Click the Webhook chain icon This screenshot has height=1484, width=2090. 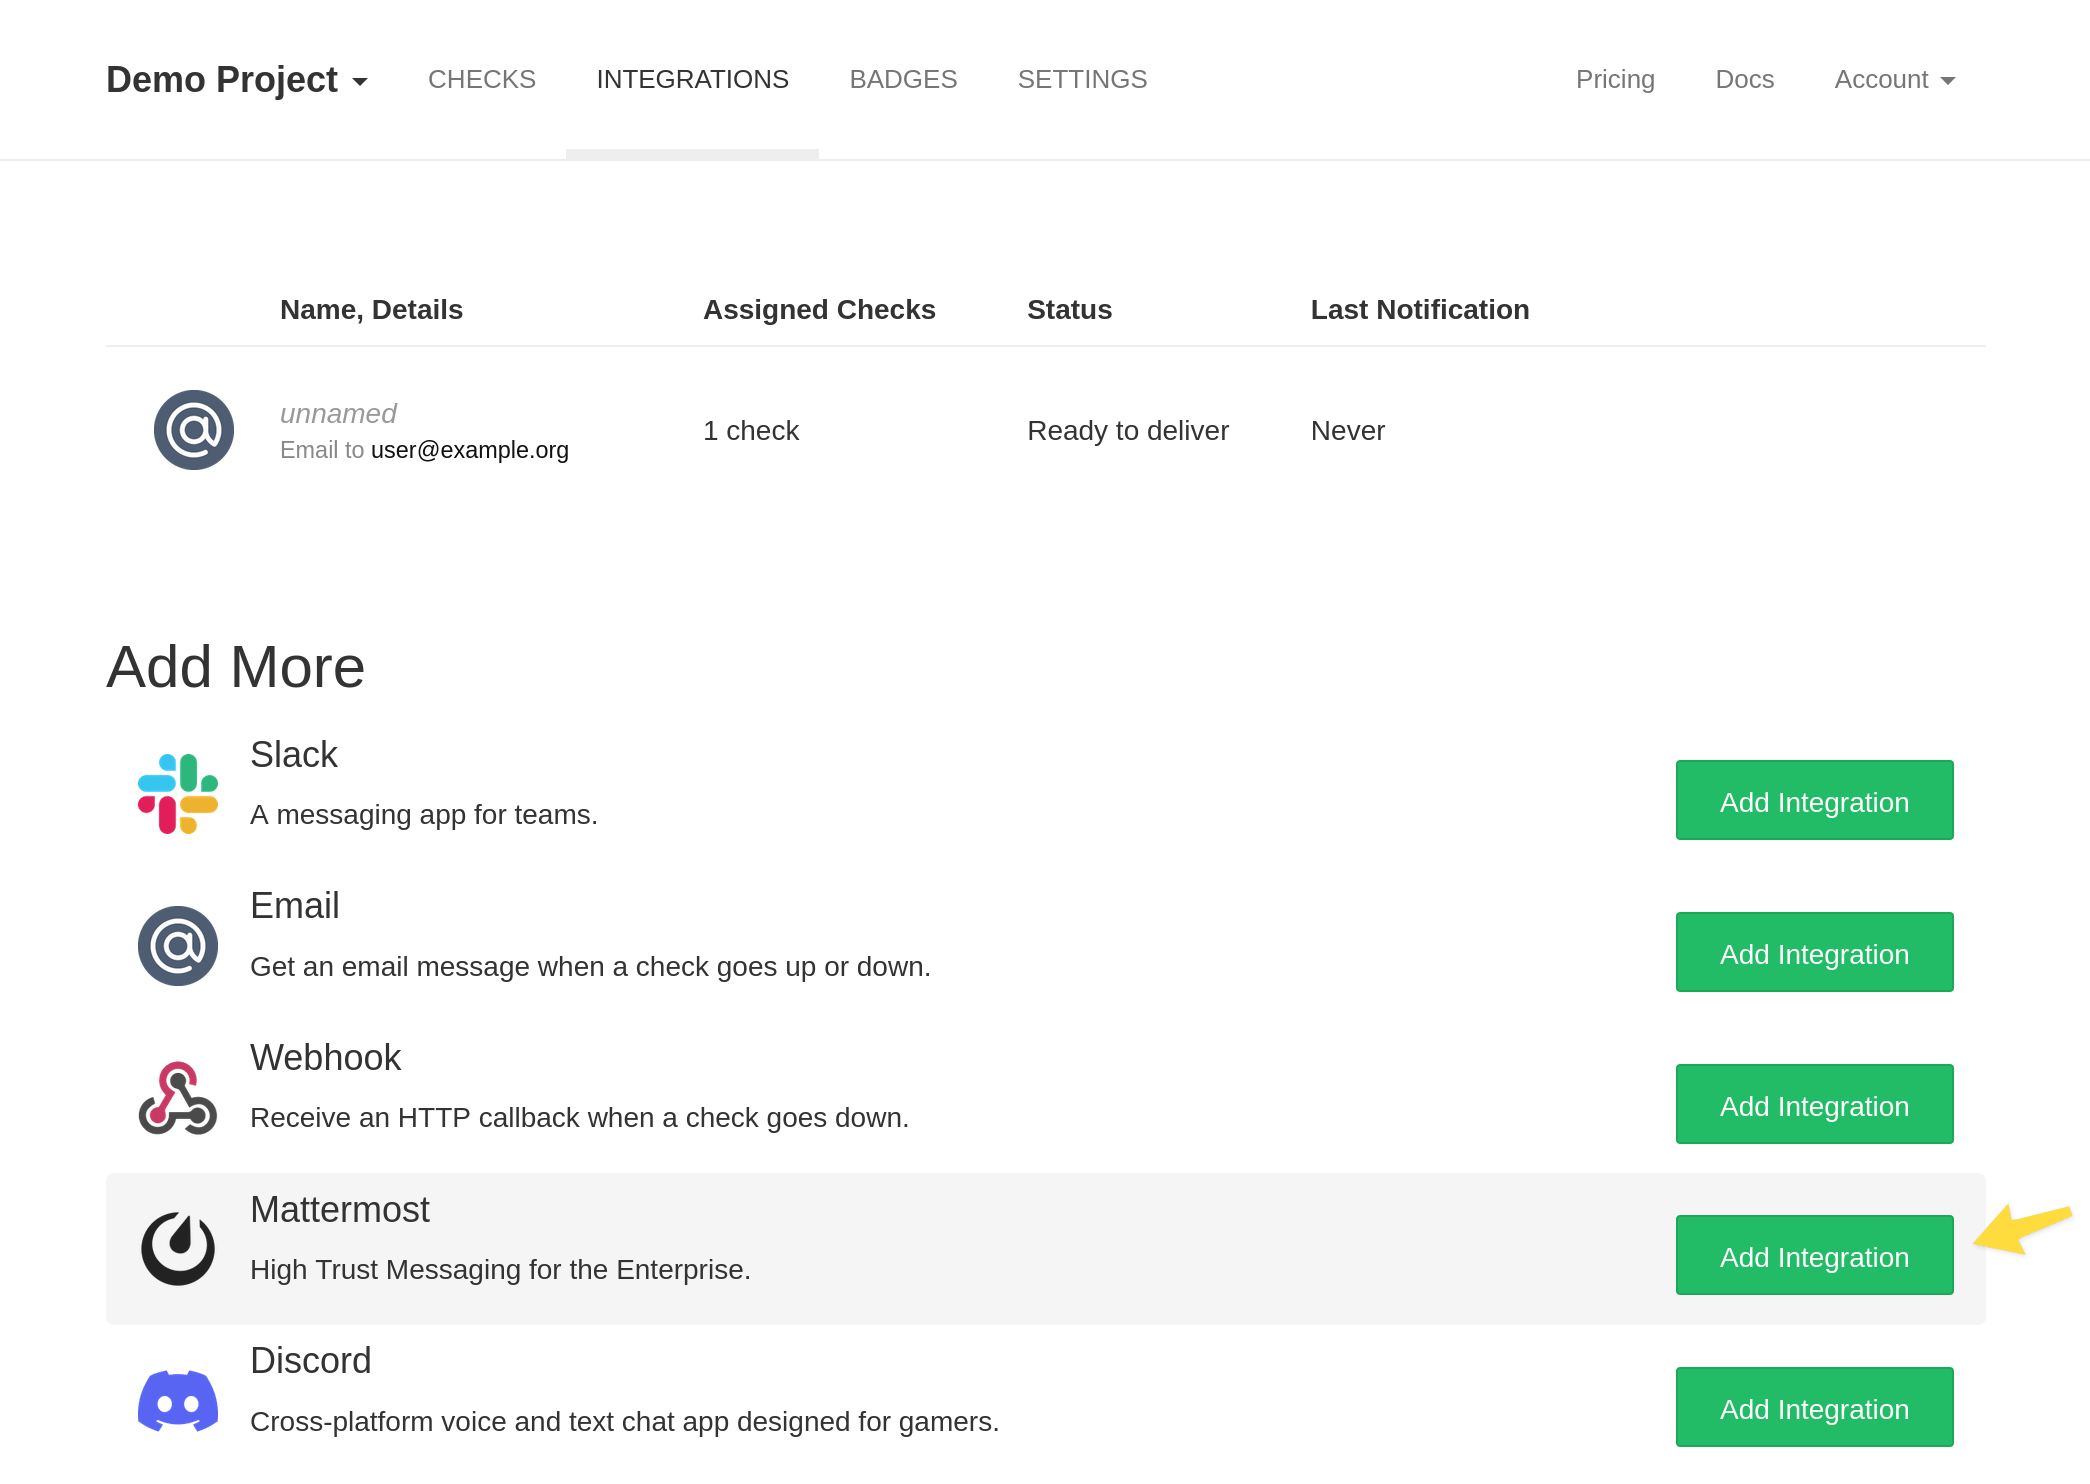[x=178, y=1096]
